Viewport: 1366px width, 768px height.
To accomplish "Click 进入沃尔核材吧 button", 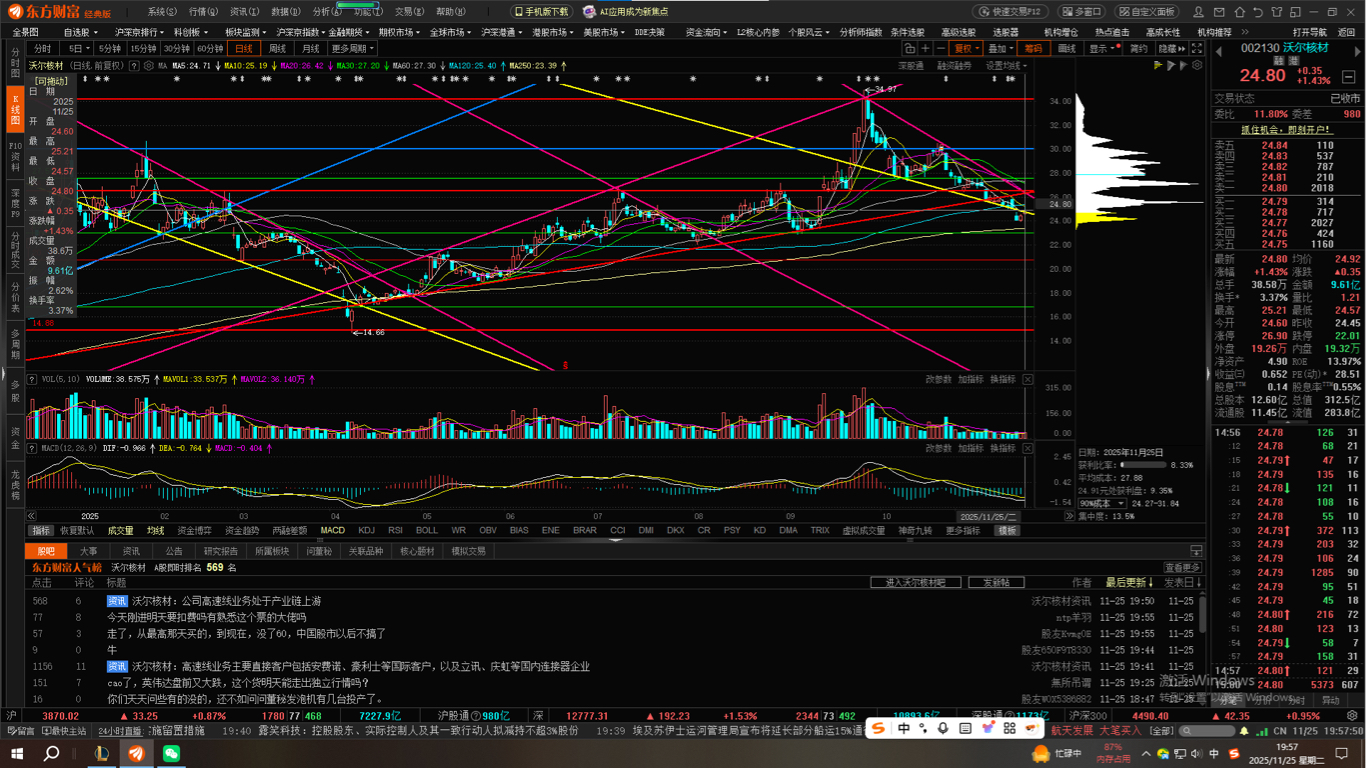I will [916, 582].
